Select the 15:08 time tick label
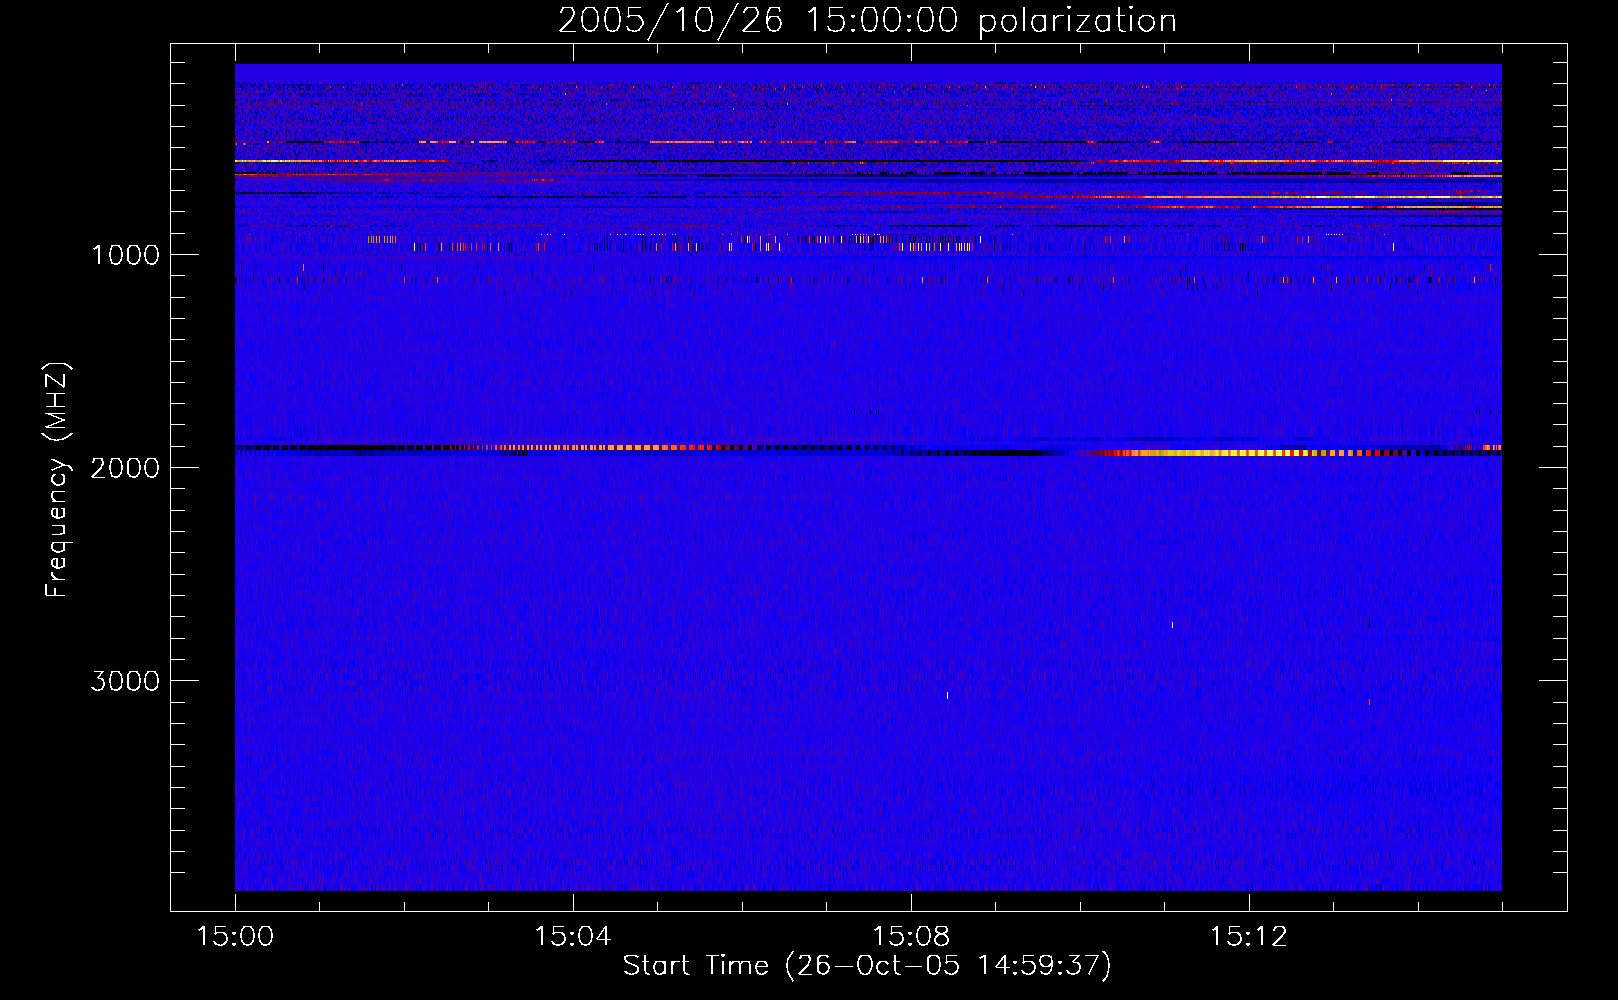Image resolution: width=1618 pixels, height=1000 pixels. point(910,937)
